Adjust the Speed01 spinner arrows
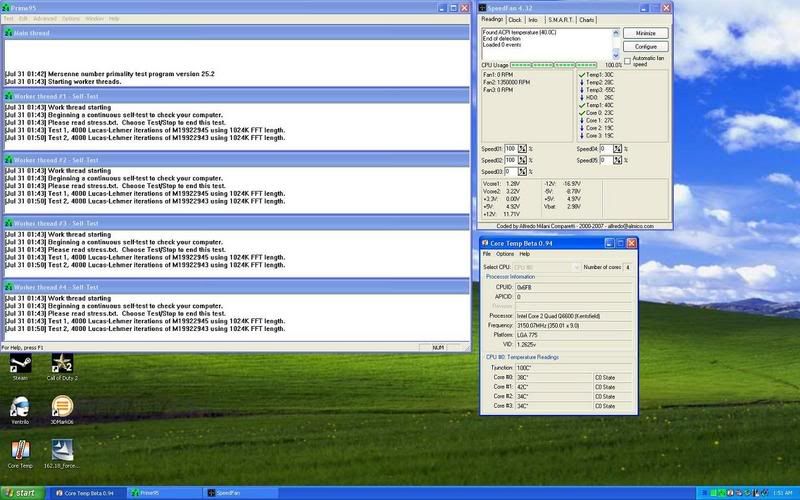The height and width of the screenshot is (500, 800). [x=522, y=148]
